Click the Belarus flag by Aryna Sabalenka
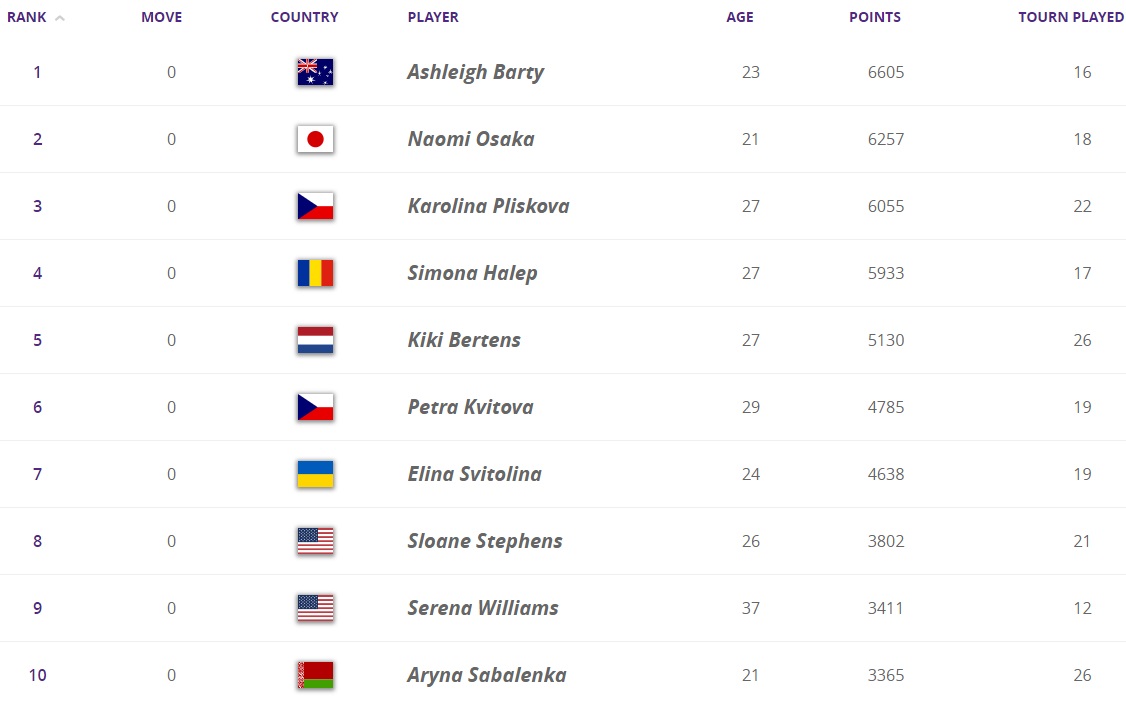This screenshot has height=705, width=1126. (315, 675)
